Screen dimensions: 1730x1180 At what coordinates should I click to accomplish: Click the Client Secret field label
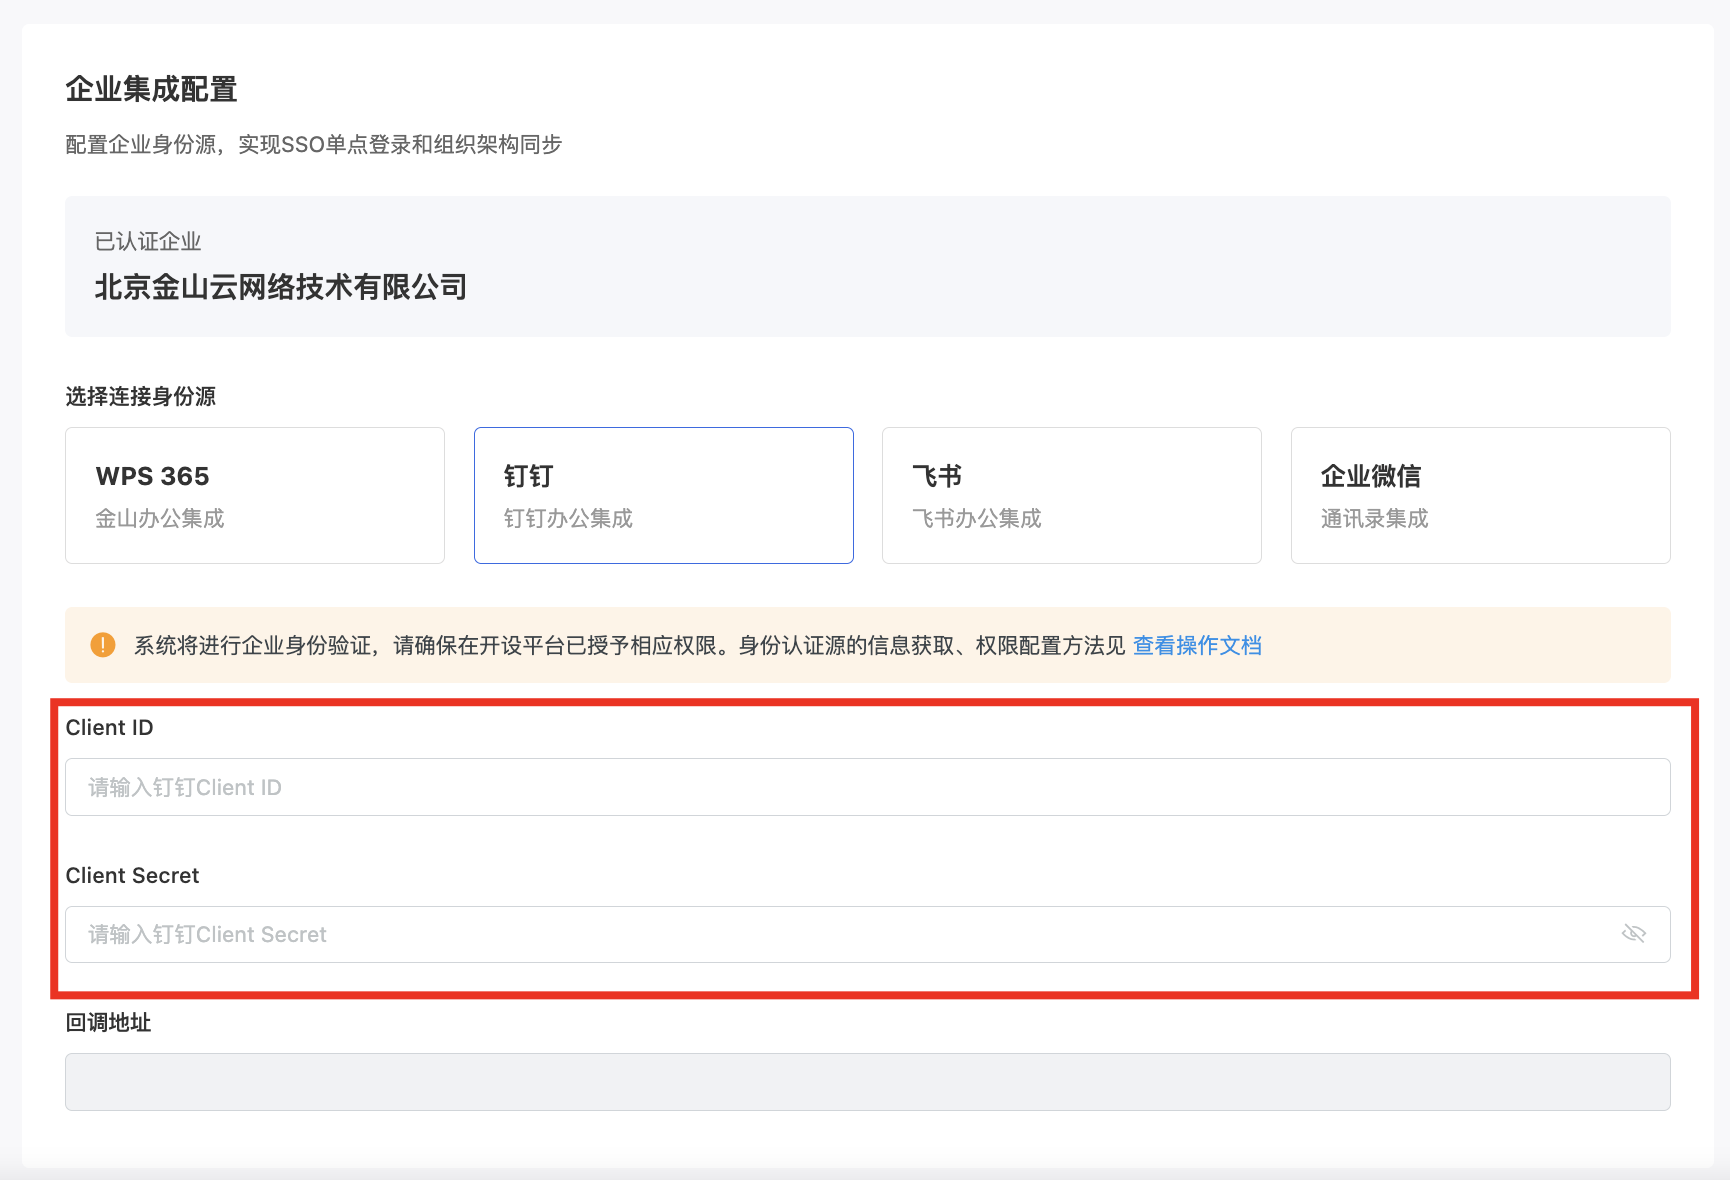(133, 876)
